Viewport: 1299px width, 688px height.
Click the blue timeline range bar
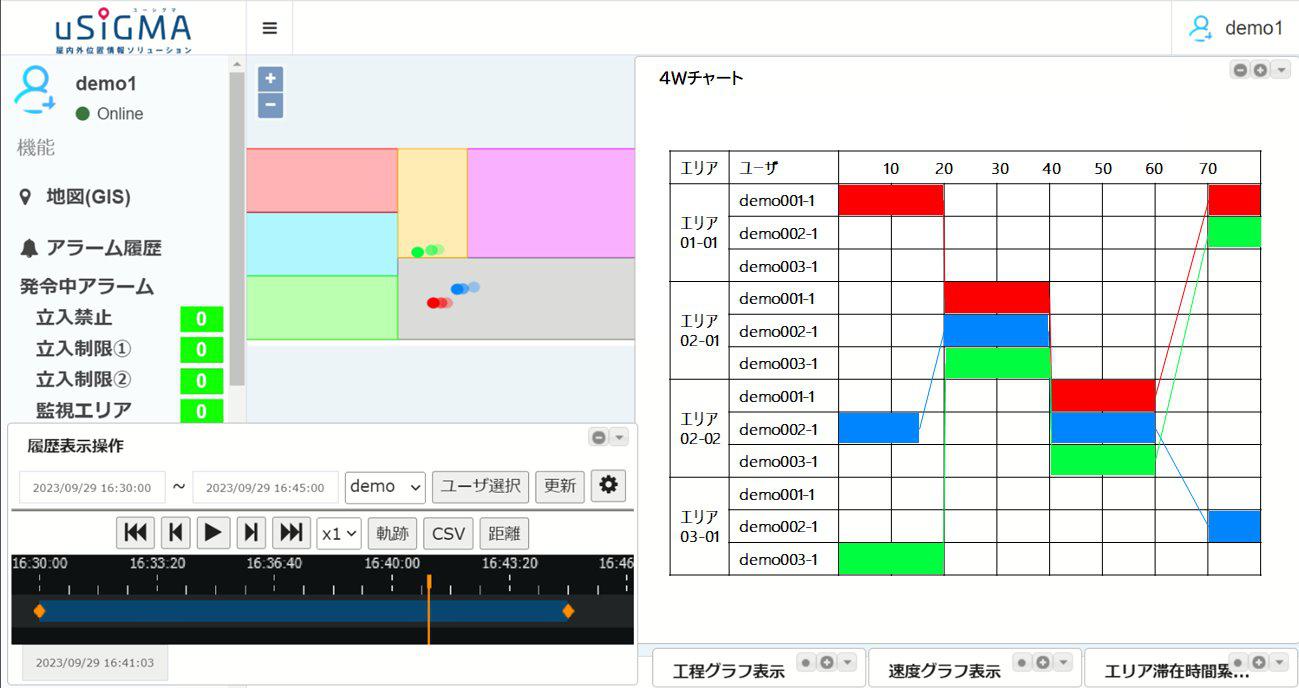[303, 611]
